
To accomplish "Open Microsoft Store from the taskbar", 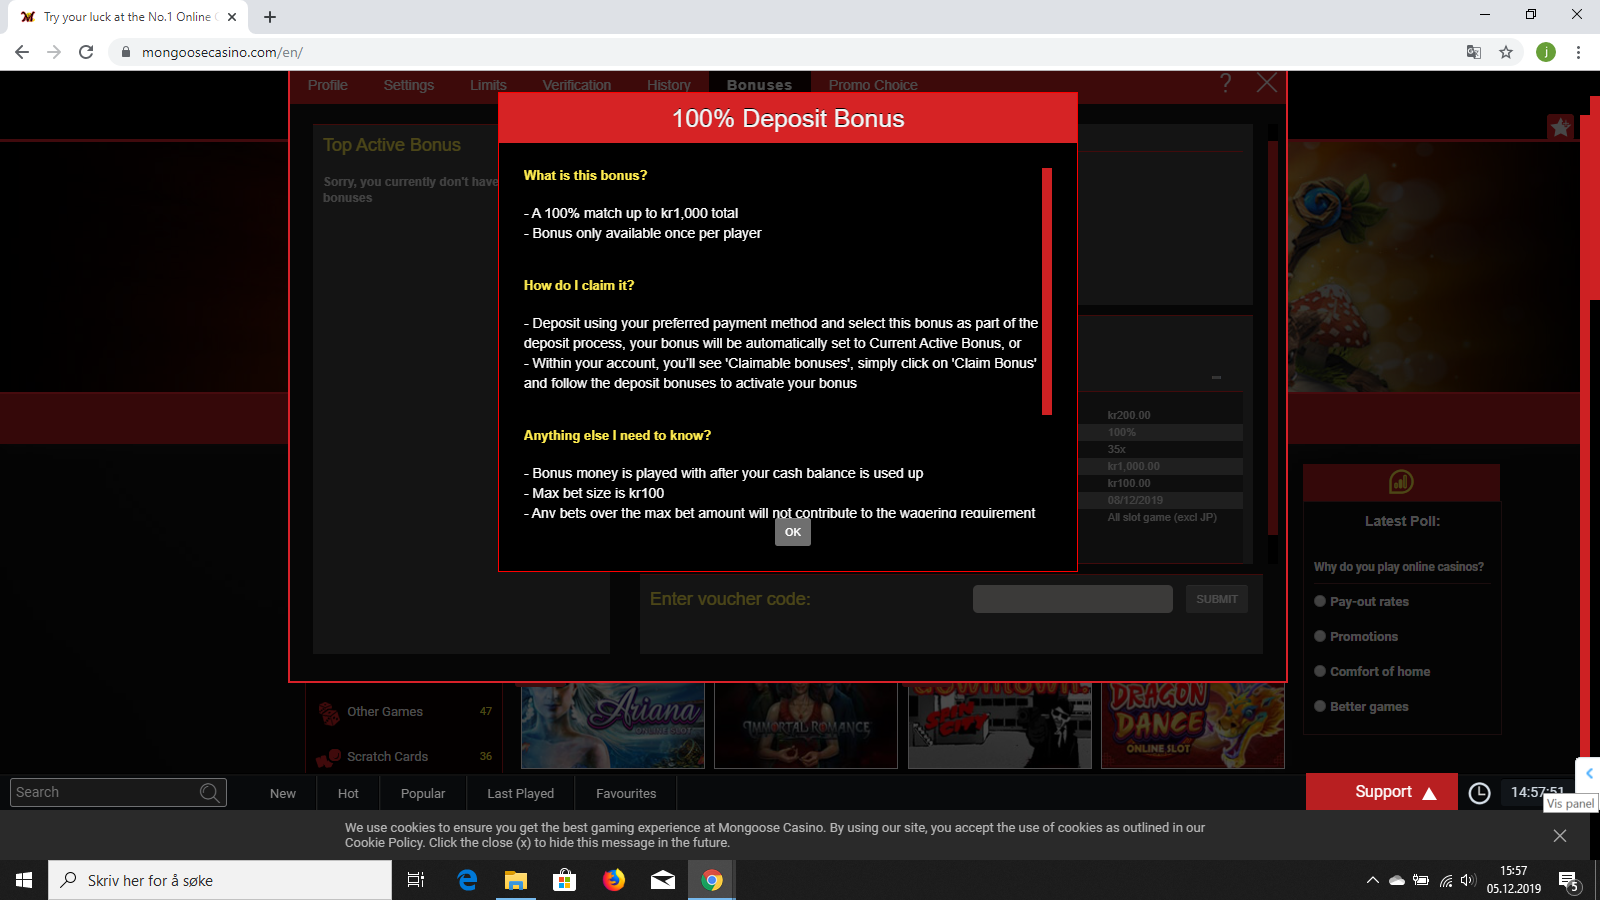I will click(565, 880).
